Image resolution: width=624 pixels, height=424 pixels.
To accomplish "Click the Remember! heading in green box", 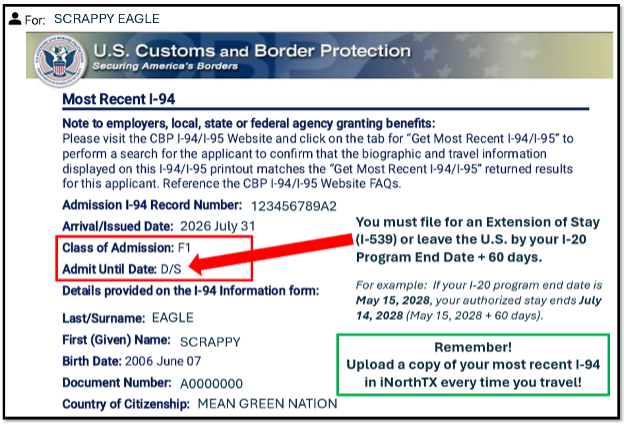I will point(473,347).
